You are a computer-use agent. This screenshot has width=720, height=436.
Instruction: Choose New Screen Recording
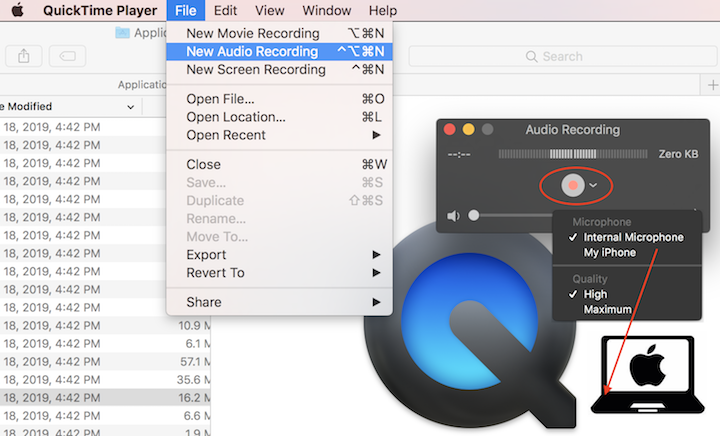tap(279, 70)
